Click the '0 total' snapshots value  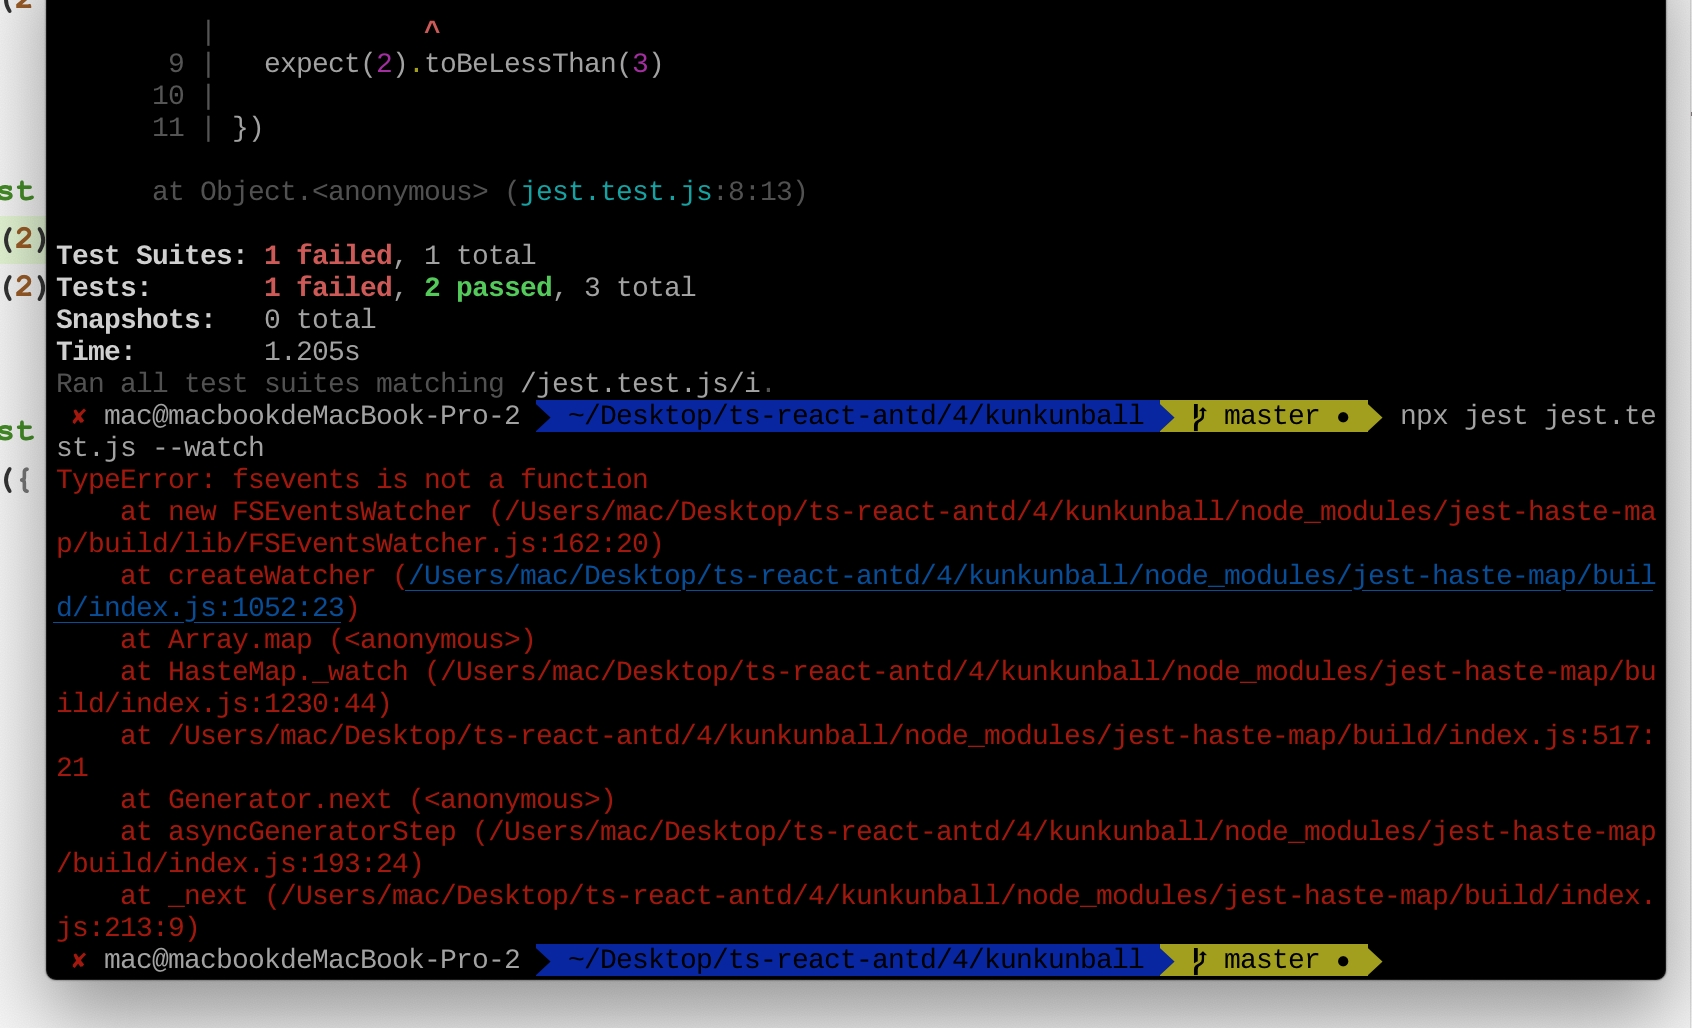click(320, 320)
